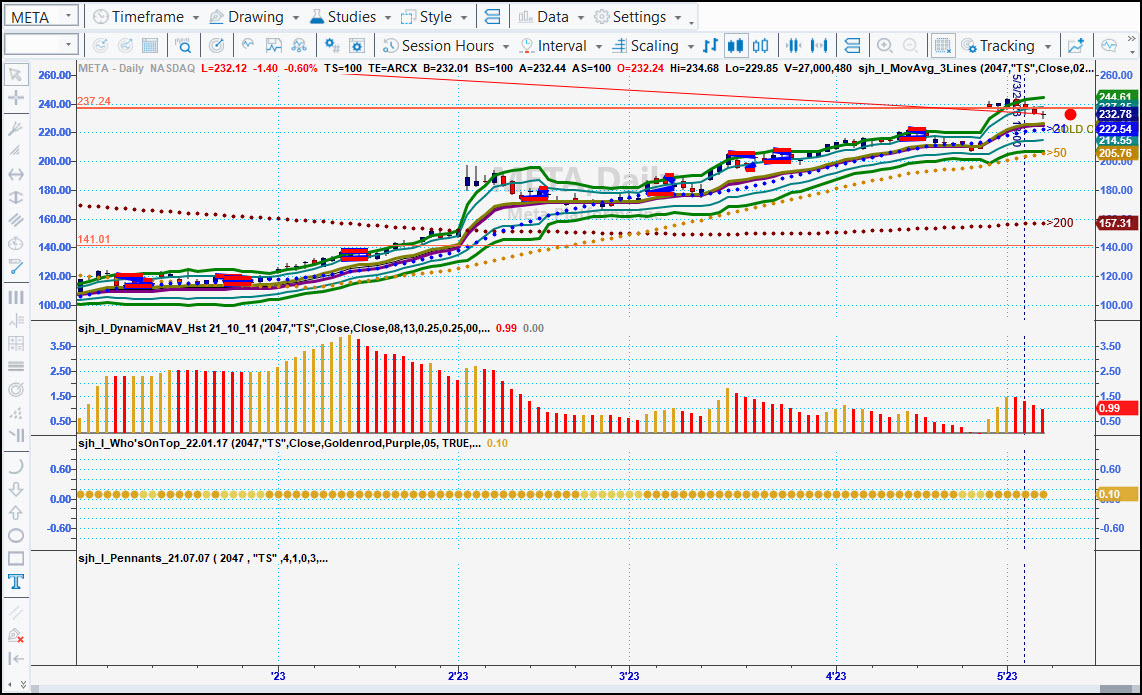Expand the drawing toolbar overflow chevron
Viewport: 1142px width, 695px height.
pyautogui.click(x=23, y=685)
